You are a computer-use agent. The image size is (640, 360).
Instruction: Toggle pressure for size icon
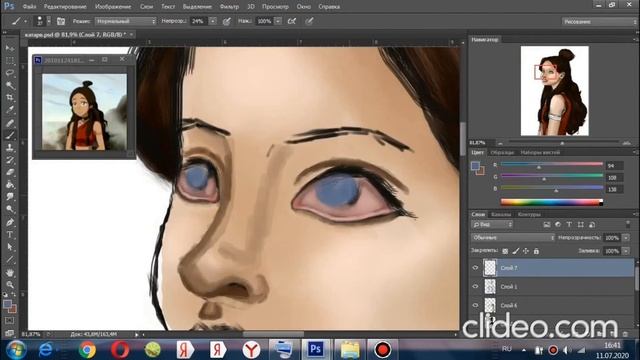click(309, 21)
